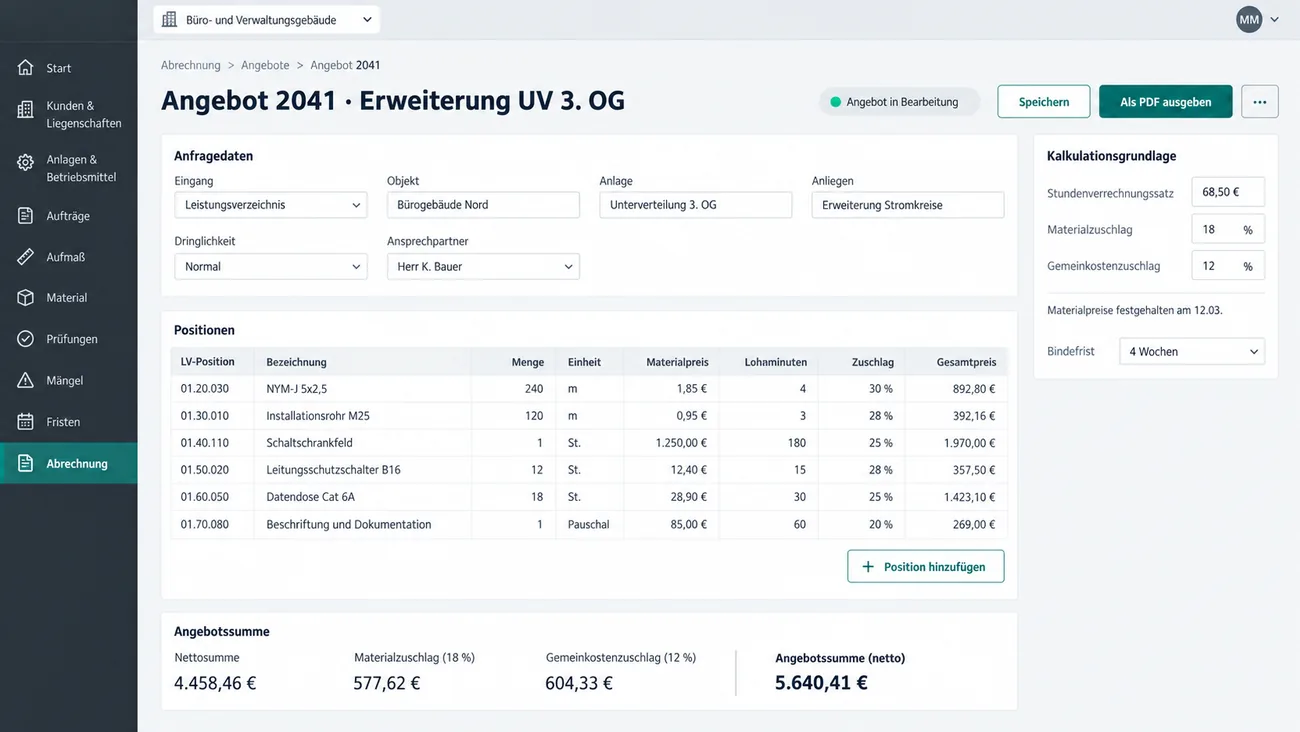
Task: Click the Start home icon in sidebar
Action: coord(26,68)
